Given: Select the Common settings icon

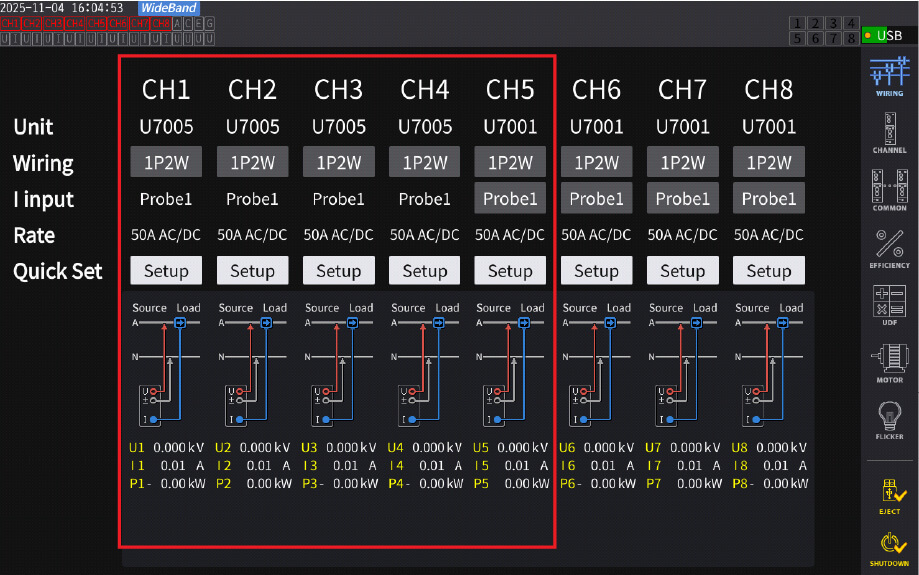Looking at the screenshot, I should click(x=889, y=190).
